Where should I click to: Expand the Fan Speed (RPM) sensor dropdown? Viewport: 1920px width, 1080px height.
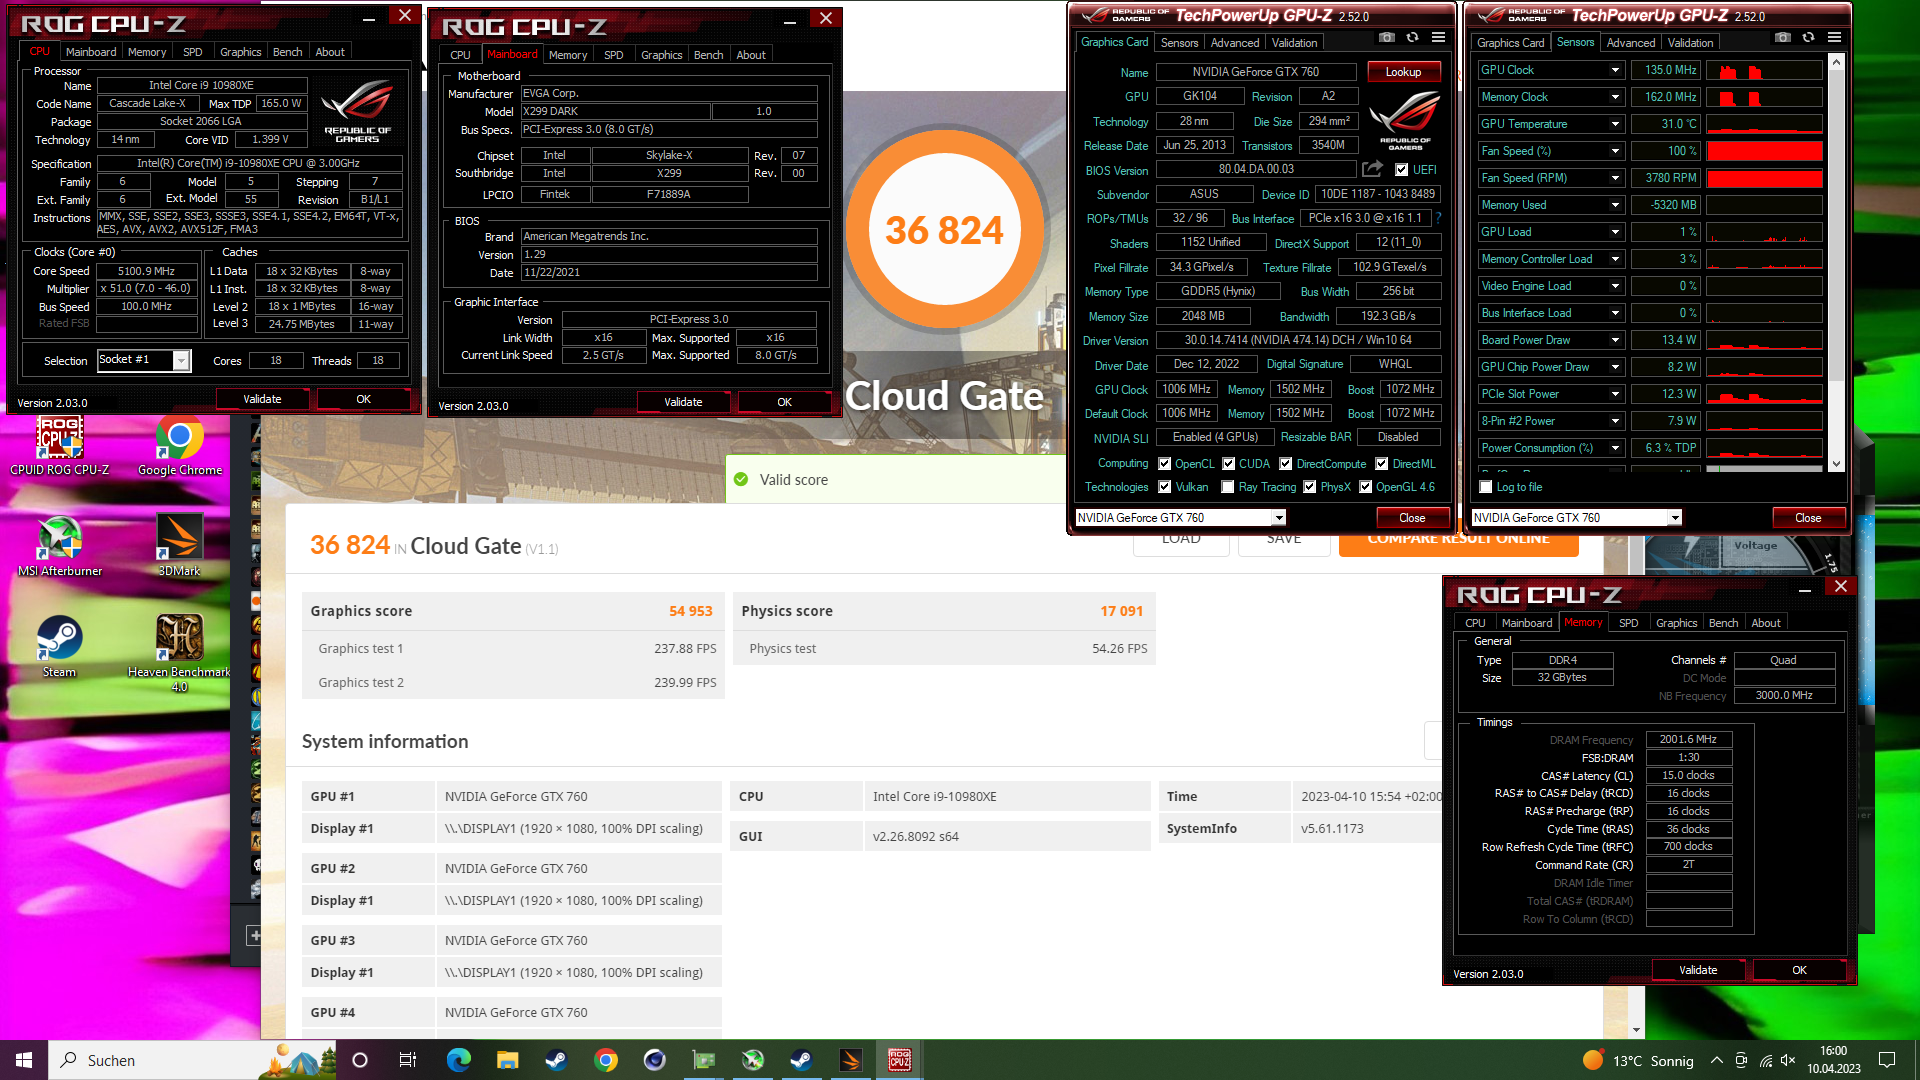[x=1614, y=178]
